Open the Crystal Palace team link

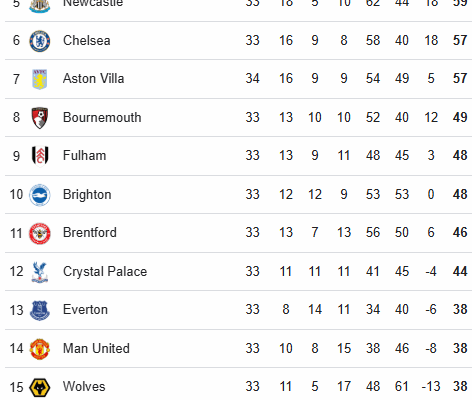click(x=105, y=272)
